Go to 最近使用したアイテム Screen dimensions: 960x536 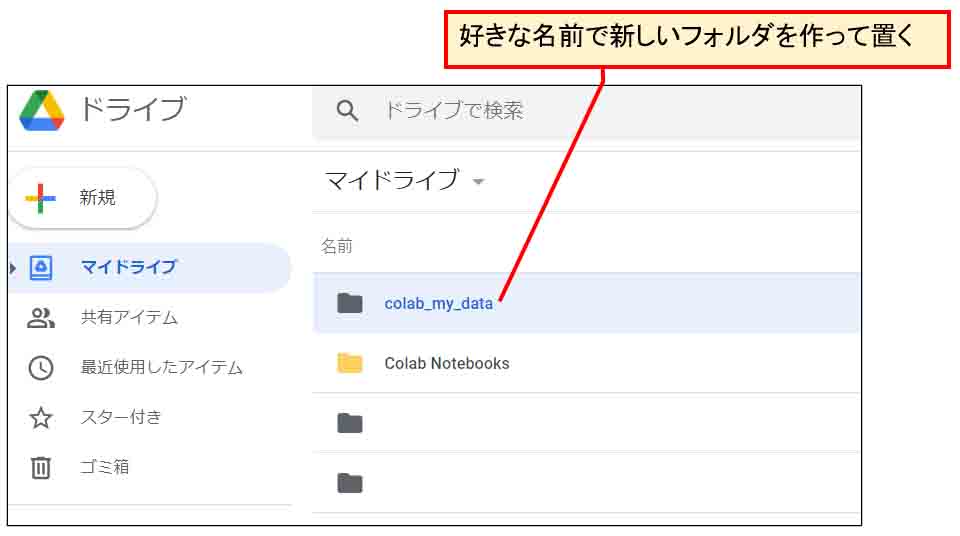click(161, 368)
